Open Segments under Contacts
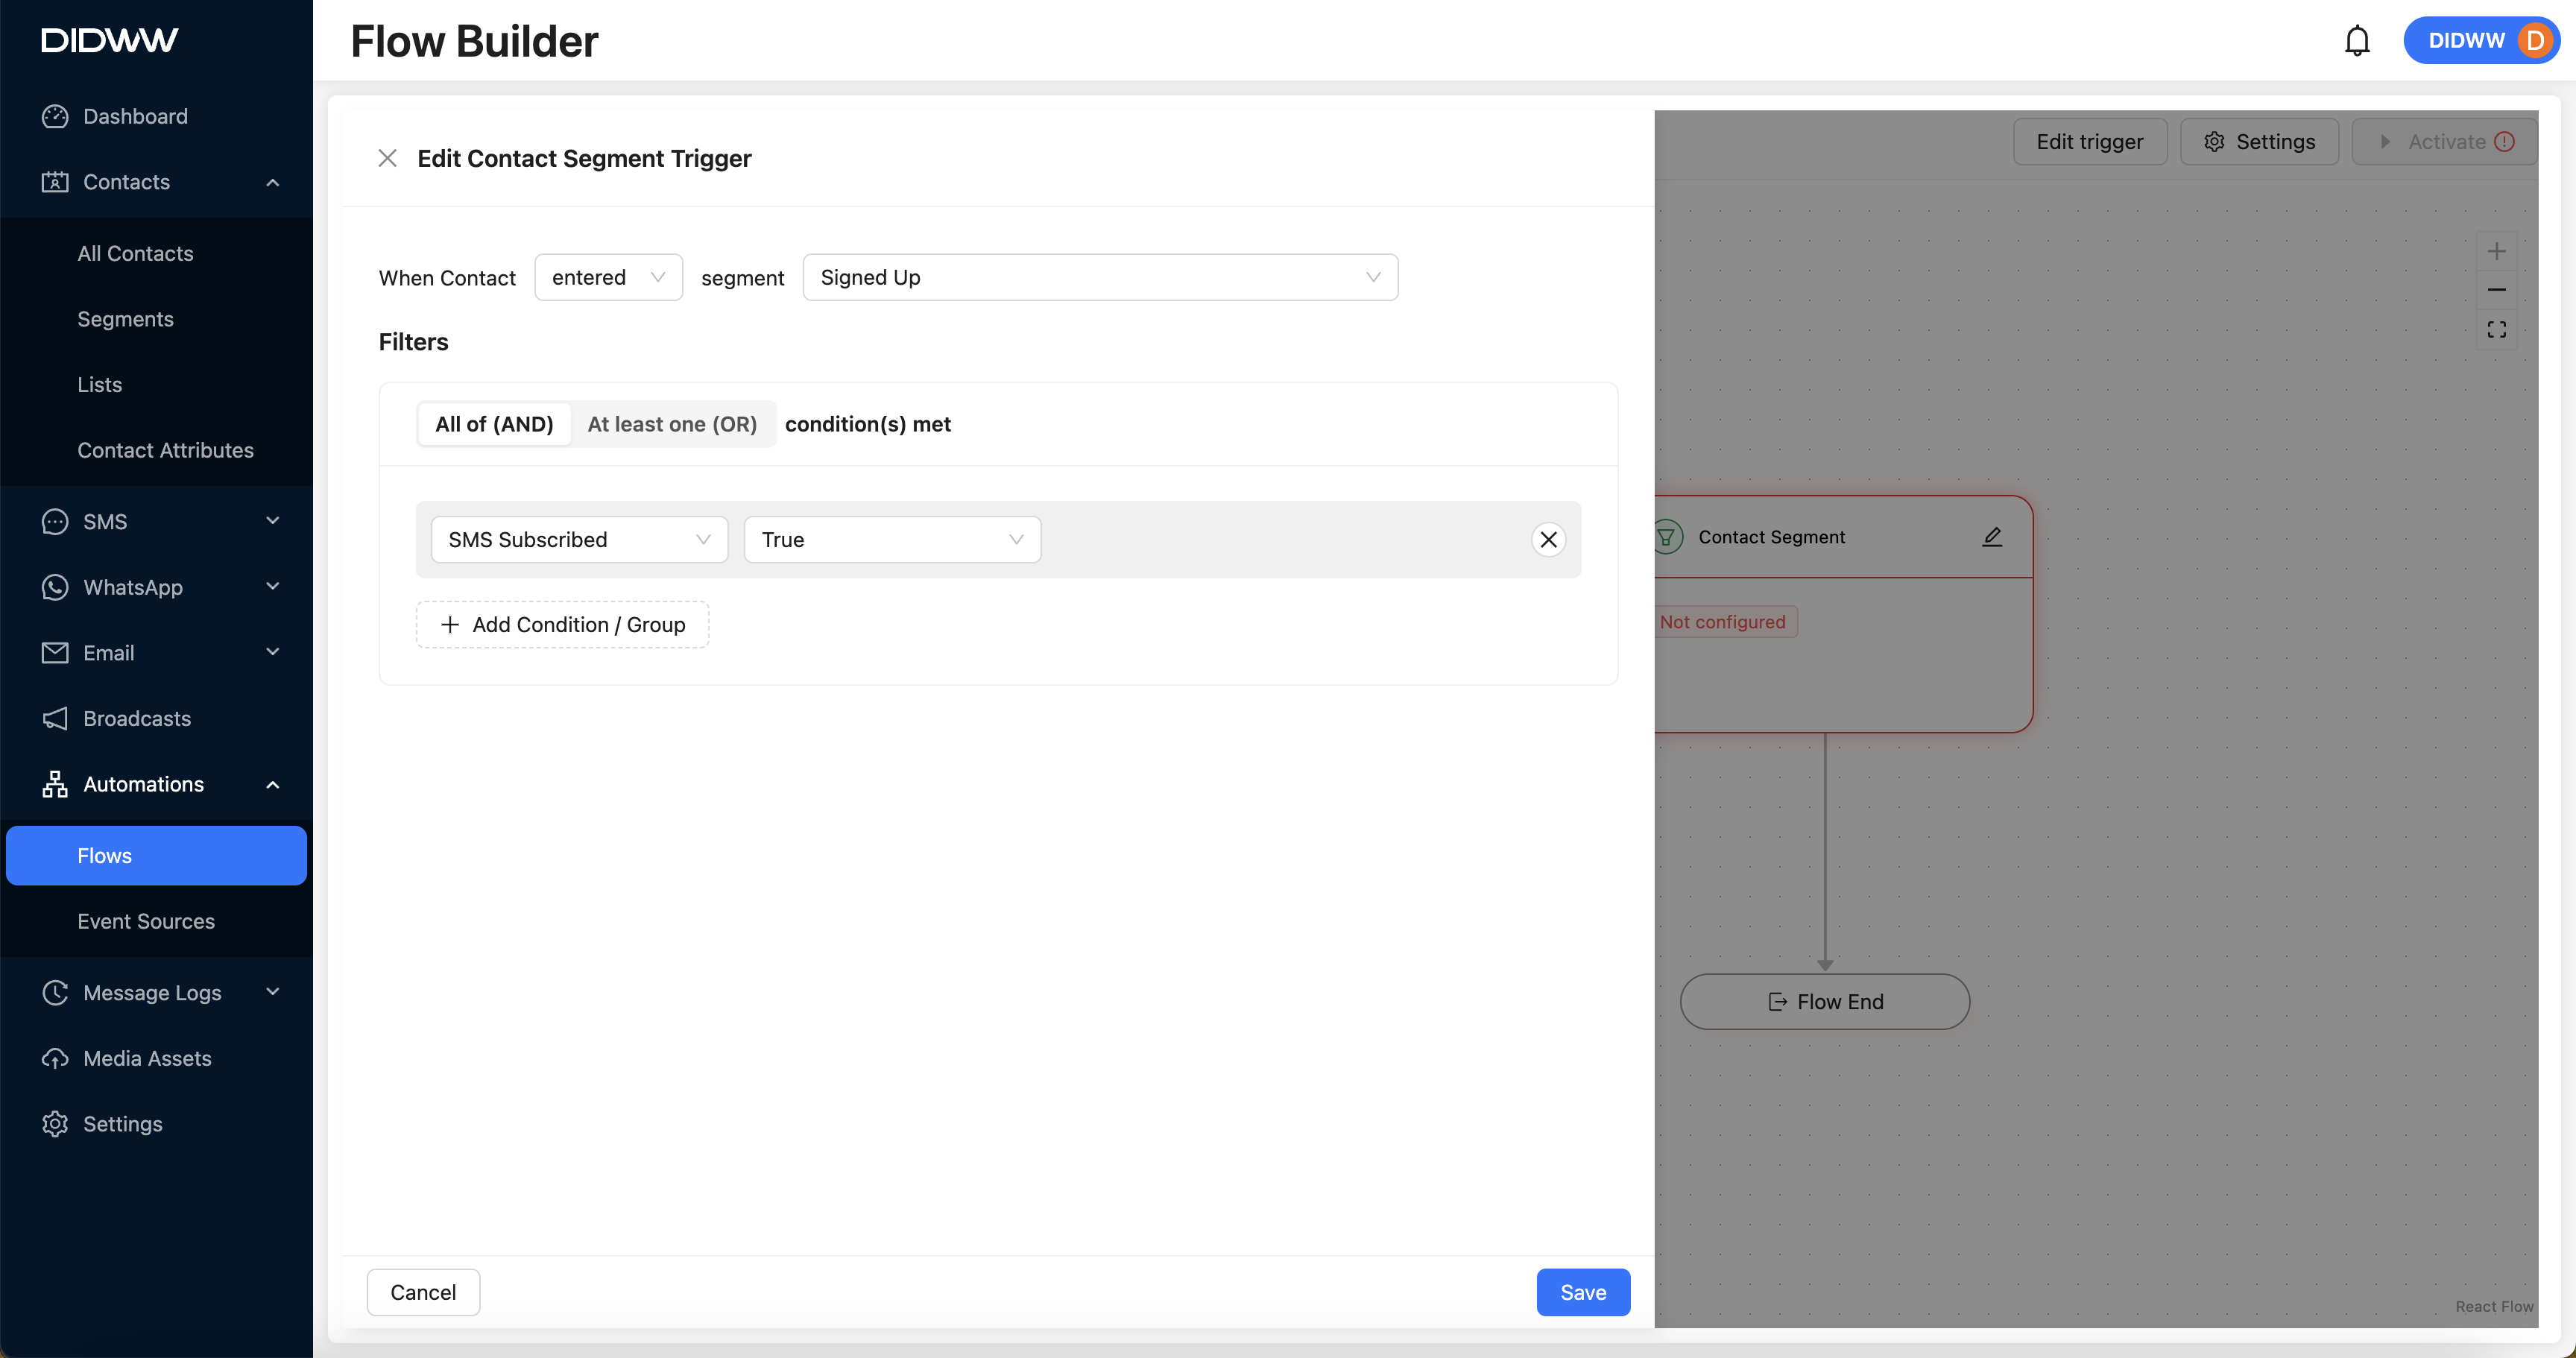 (x=125, y=319)
